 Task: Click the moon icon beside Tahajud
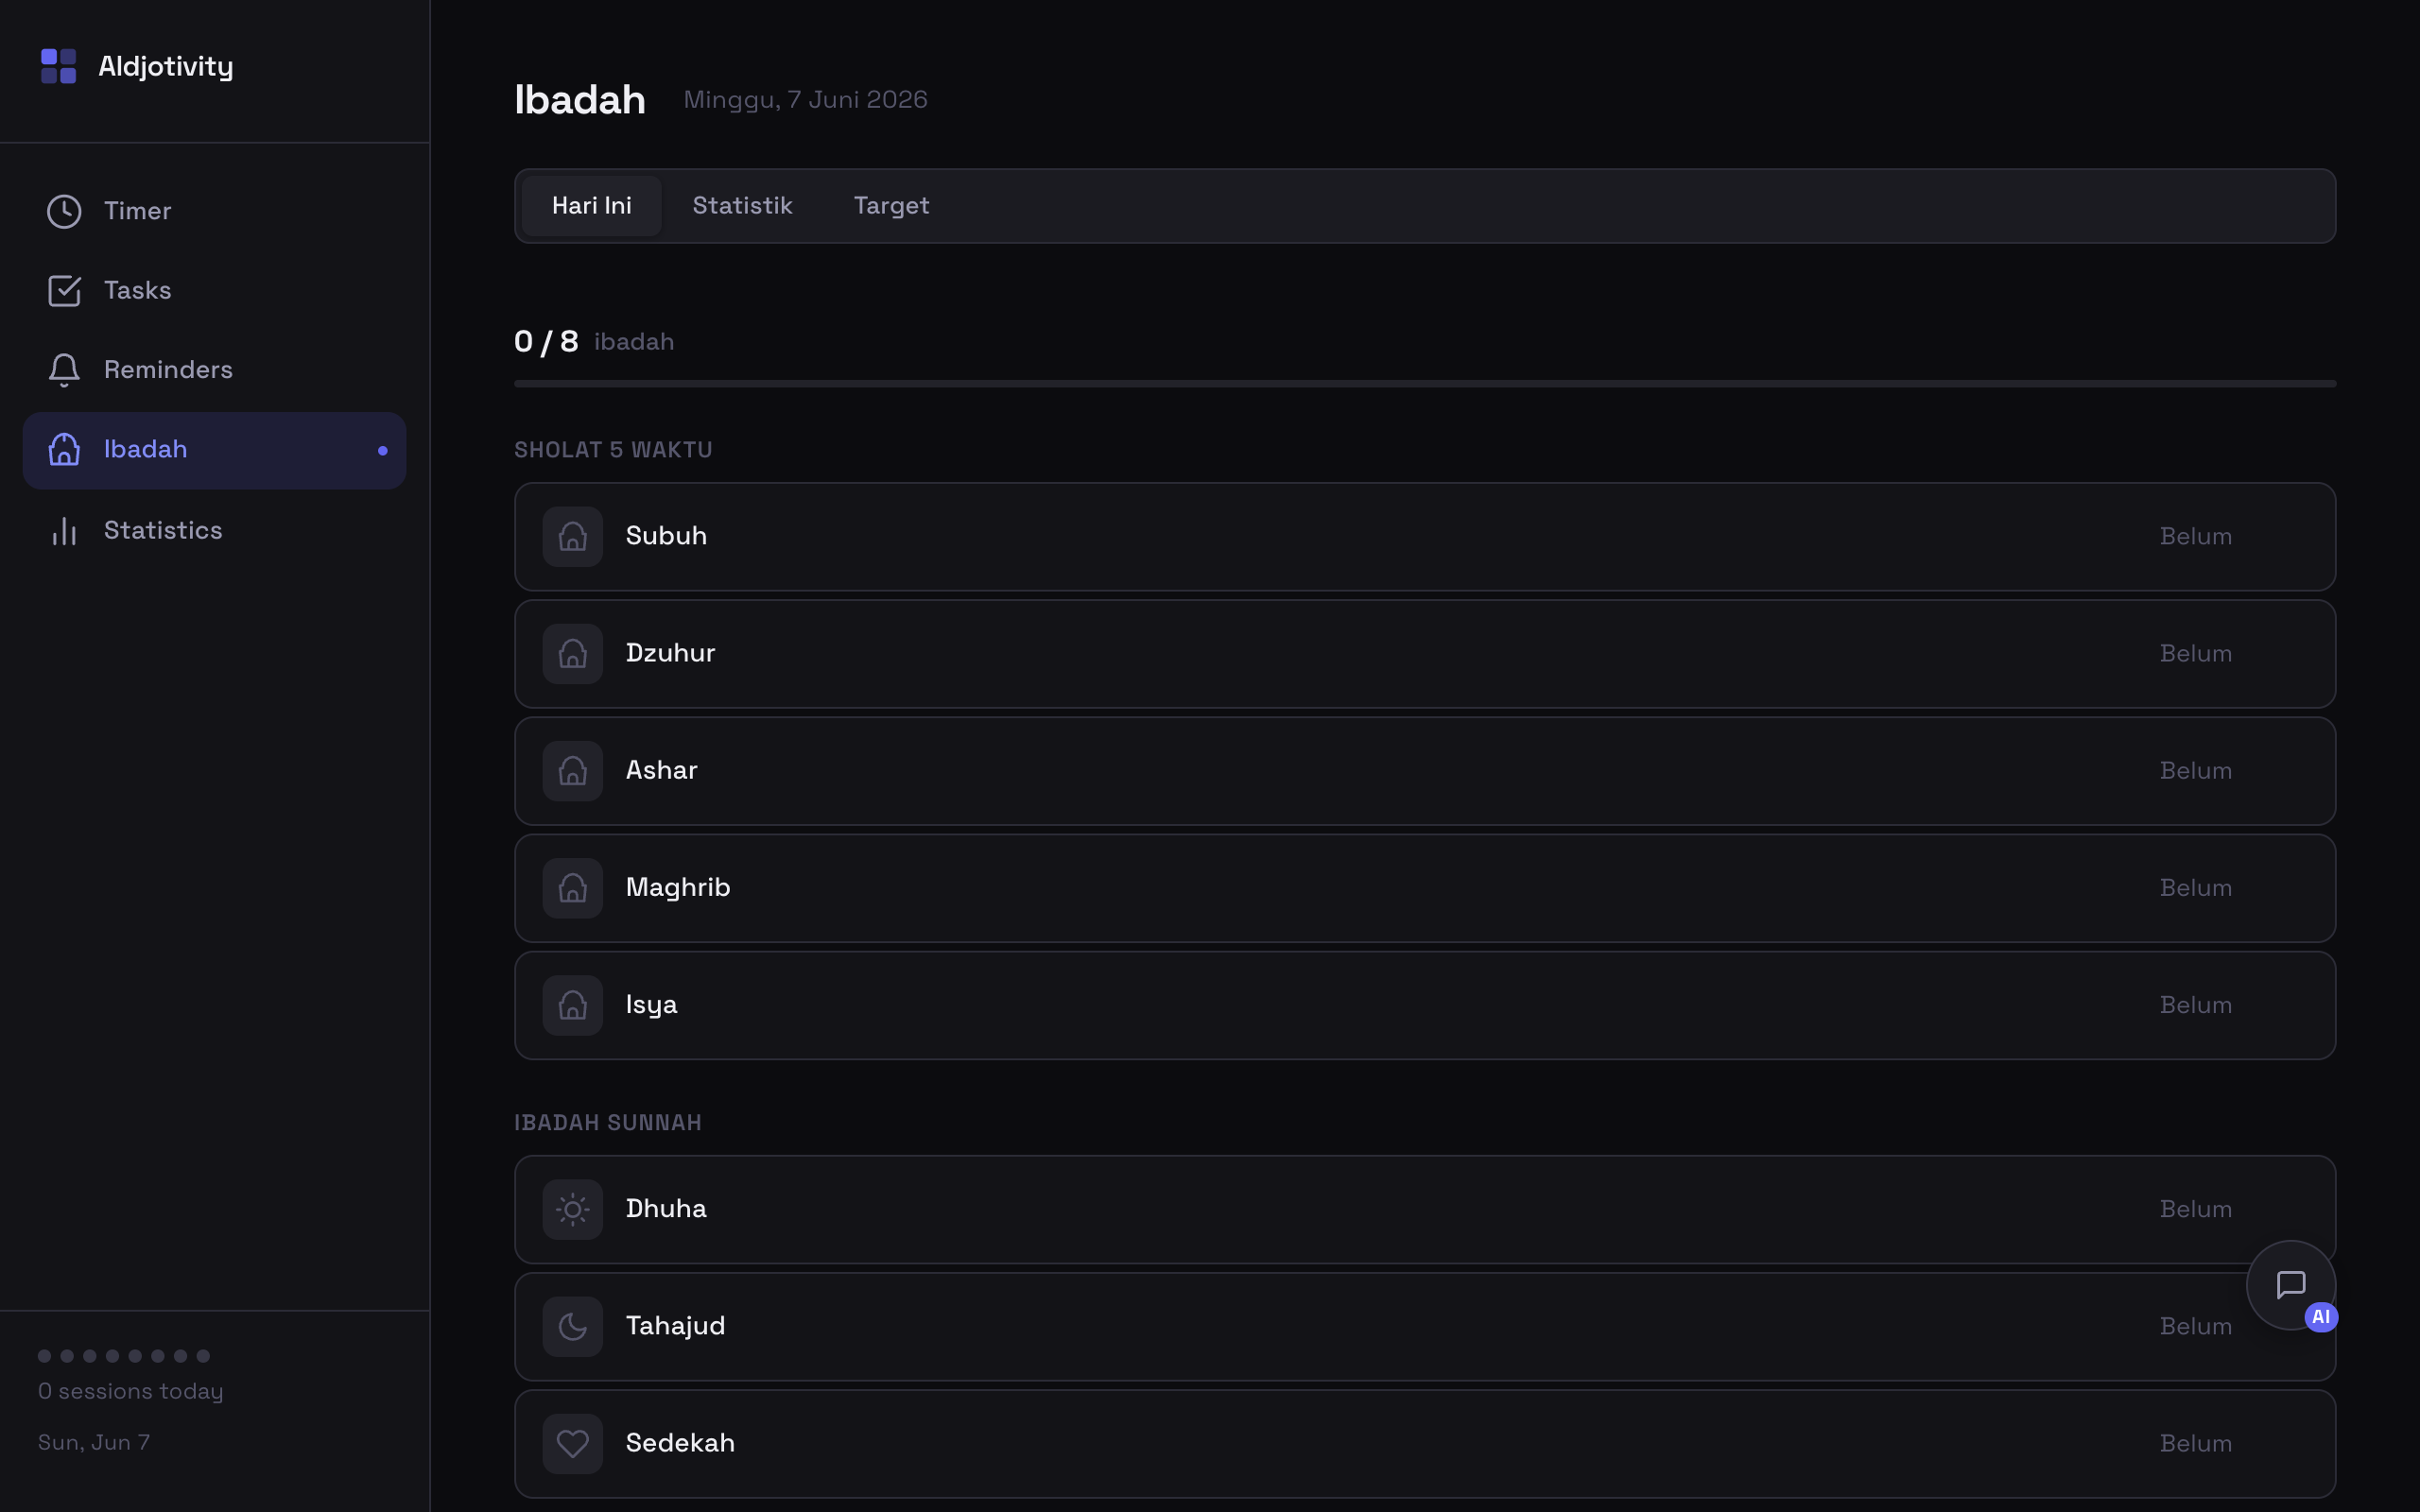(x=572, y=1326)
